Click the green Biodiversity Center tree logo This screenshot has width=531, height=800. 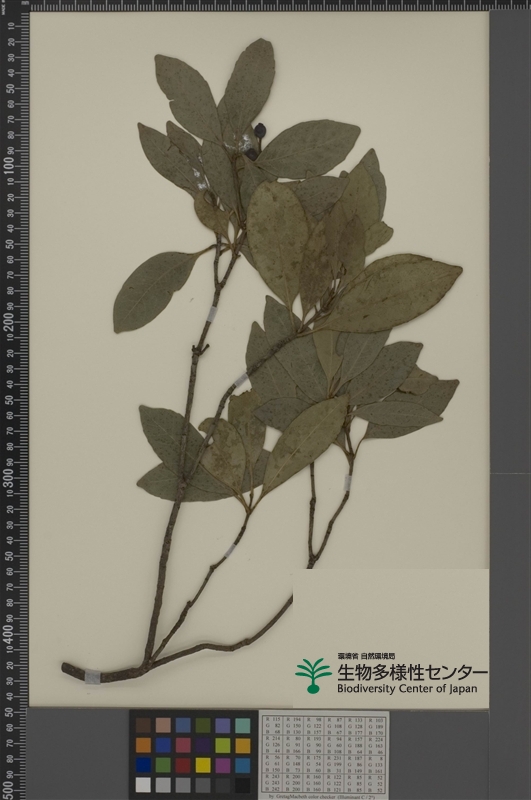tap(313, 676)
